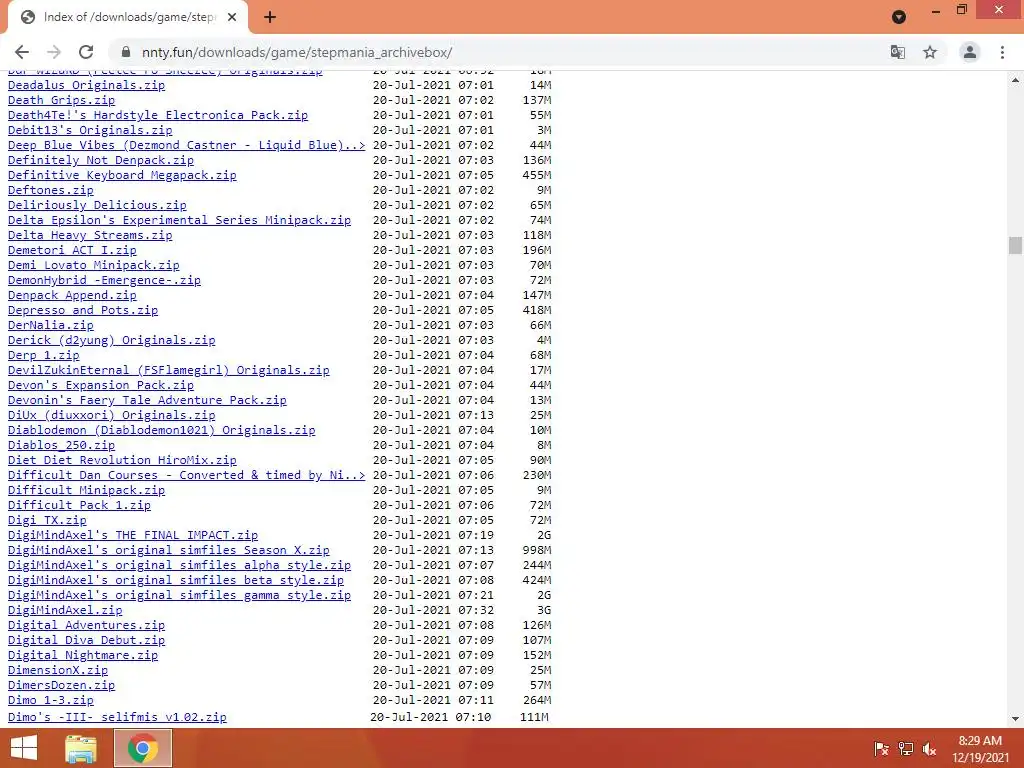Click the Denpack Append.zip link
This screenshot has width=1024, height=768.
(x=72, y=295)
